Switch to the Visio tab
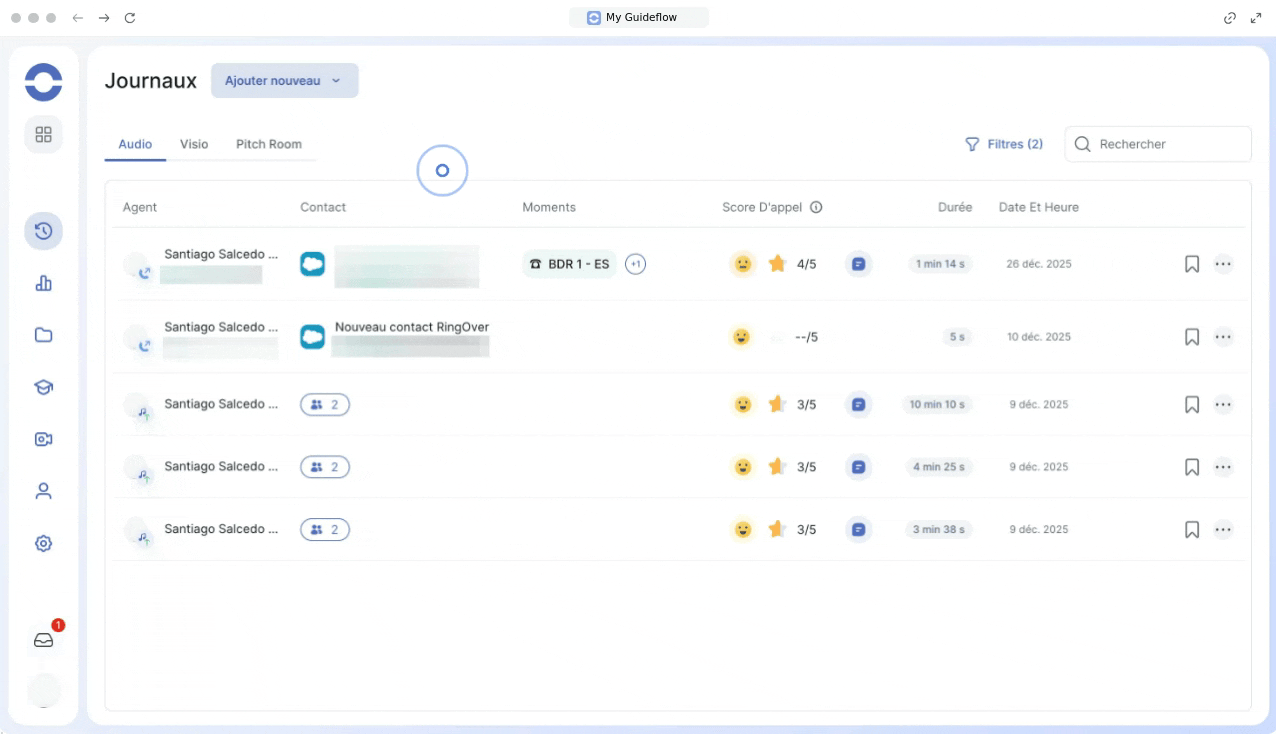The width and height of the screenshot is (1276, 734). click(x=194, y=144)
